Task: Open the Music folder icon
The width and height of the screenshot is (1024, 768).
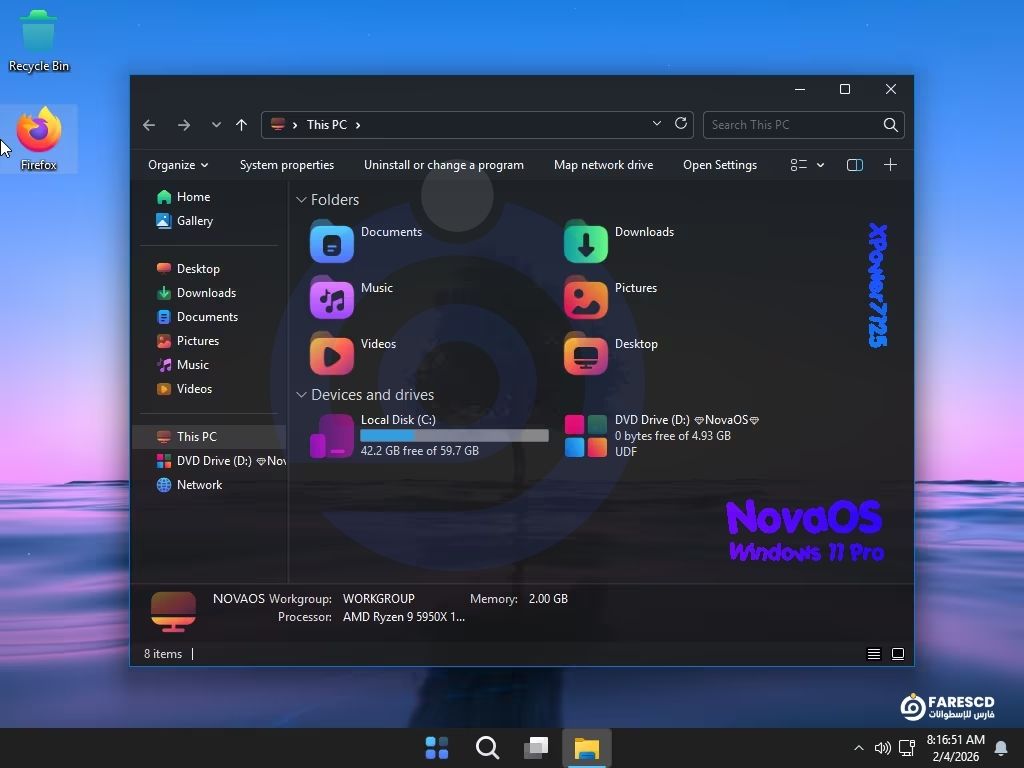Action: pos(332,299)
